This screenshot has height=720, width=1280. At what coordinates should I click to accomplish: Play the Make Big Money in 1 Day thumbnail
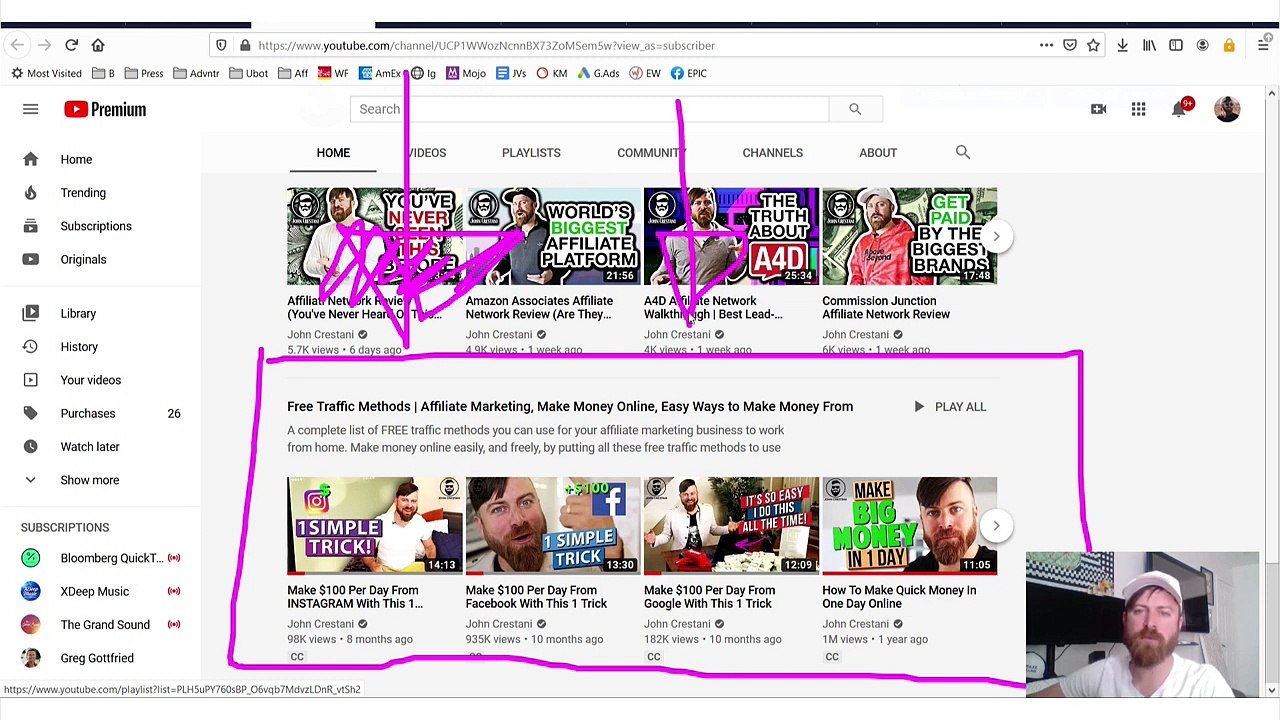point(909,525)
